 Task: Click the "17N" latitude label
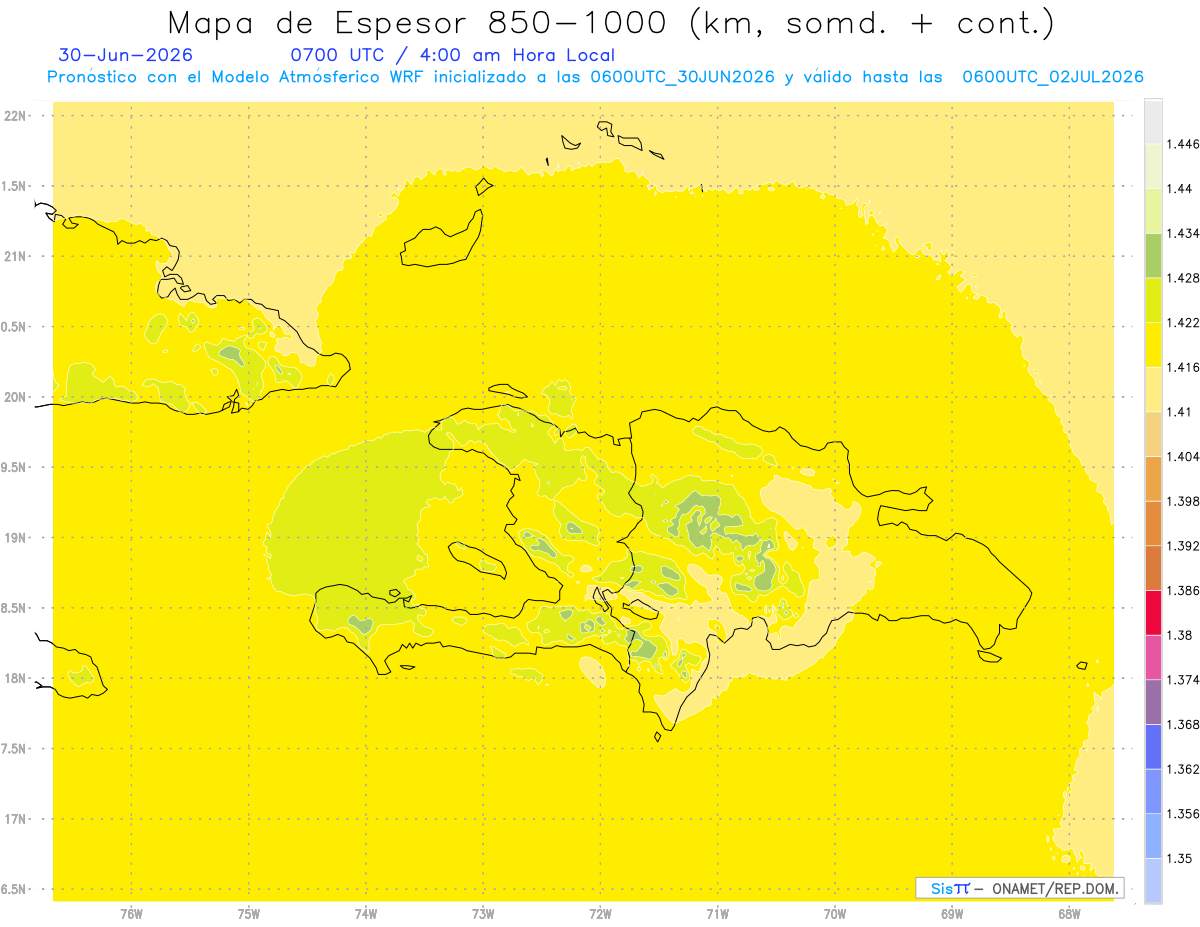pos(15,819)
